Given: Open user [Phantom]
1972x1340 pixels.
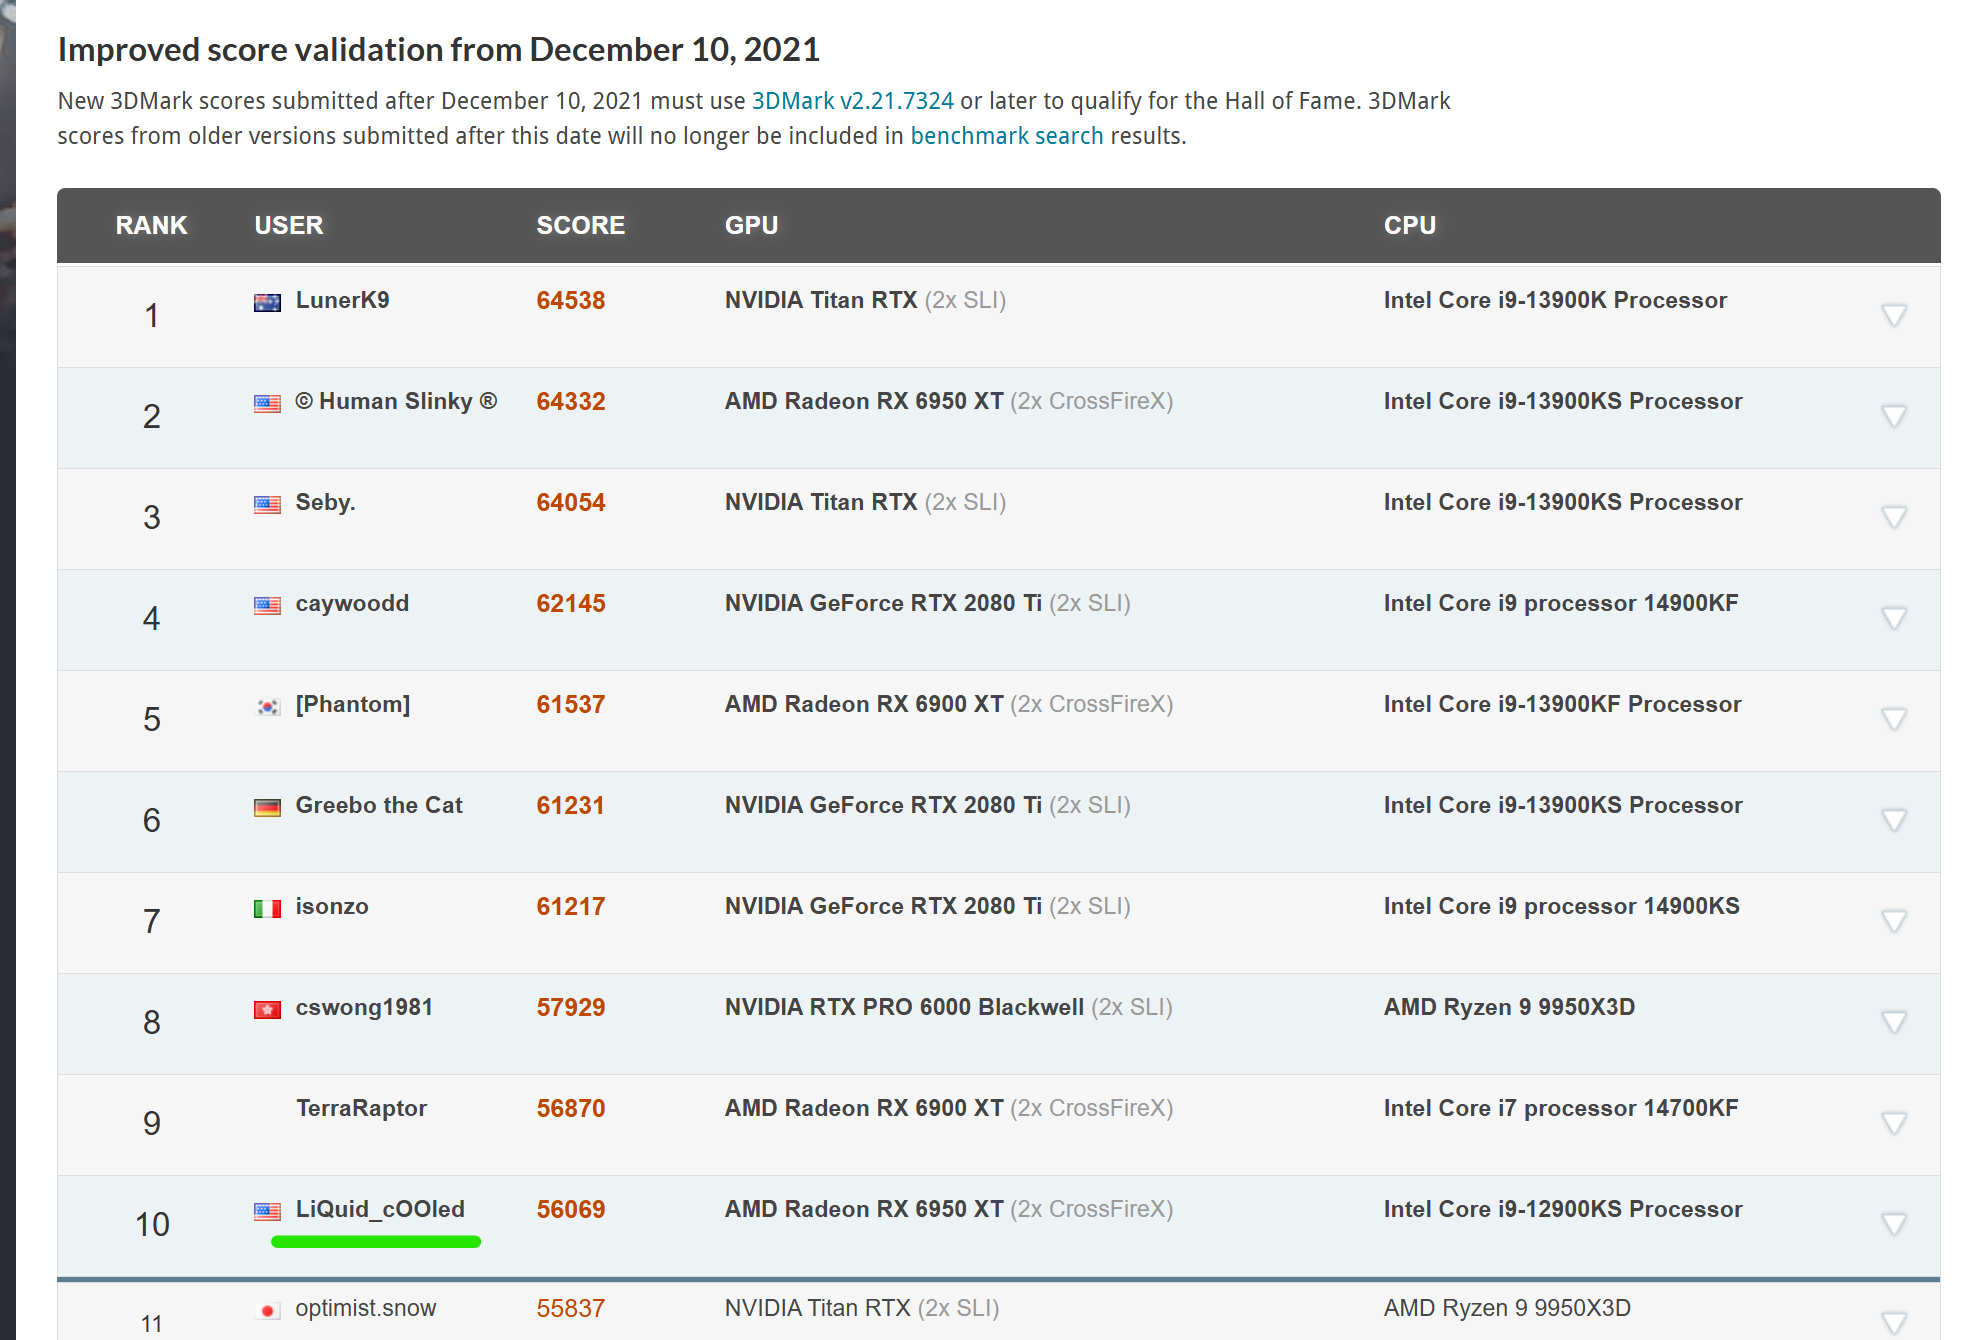Looking at the screenshot, I should click(353, 704).
